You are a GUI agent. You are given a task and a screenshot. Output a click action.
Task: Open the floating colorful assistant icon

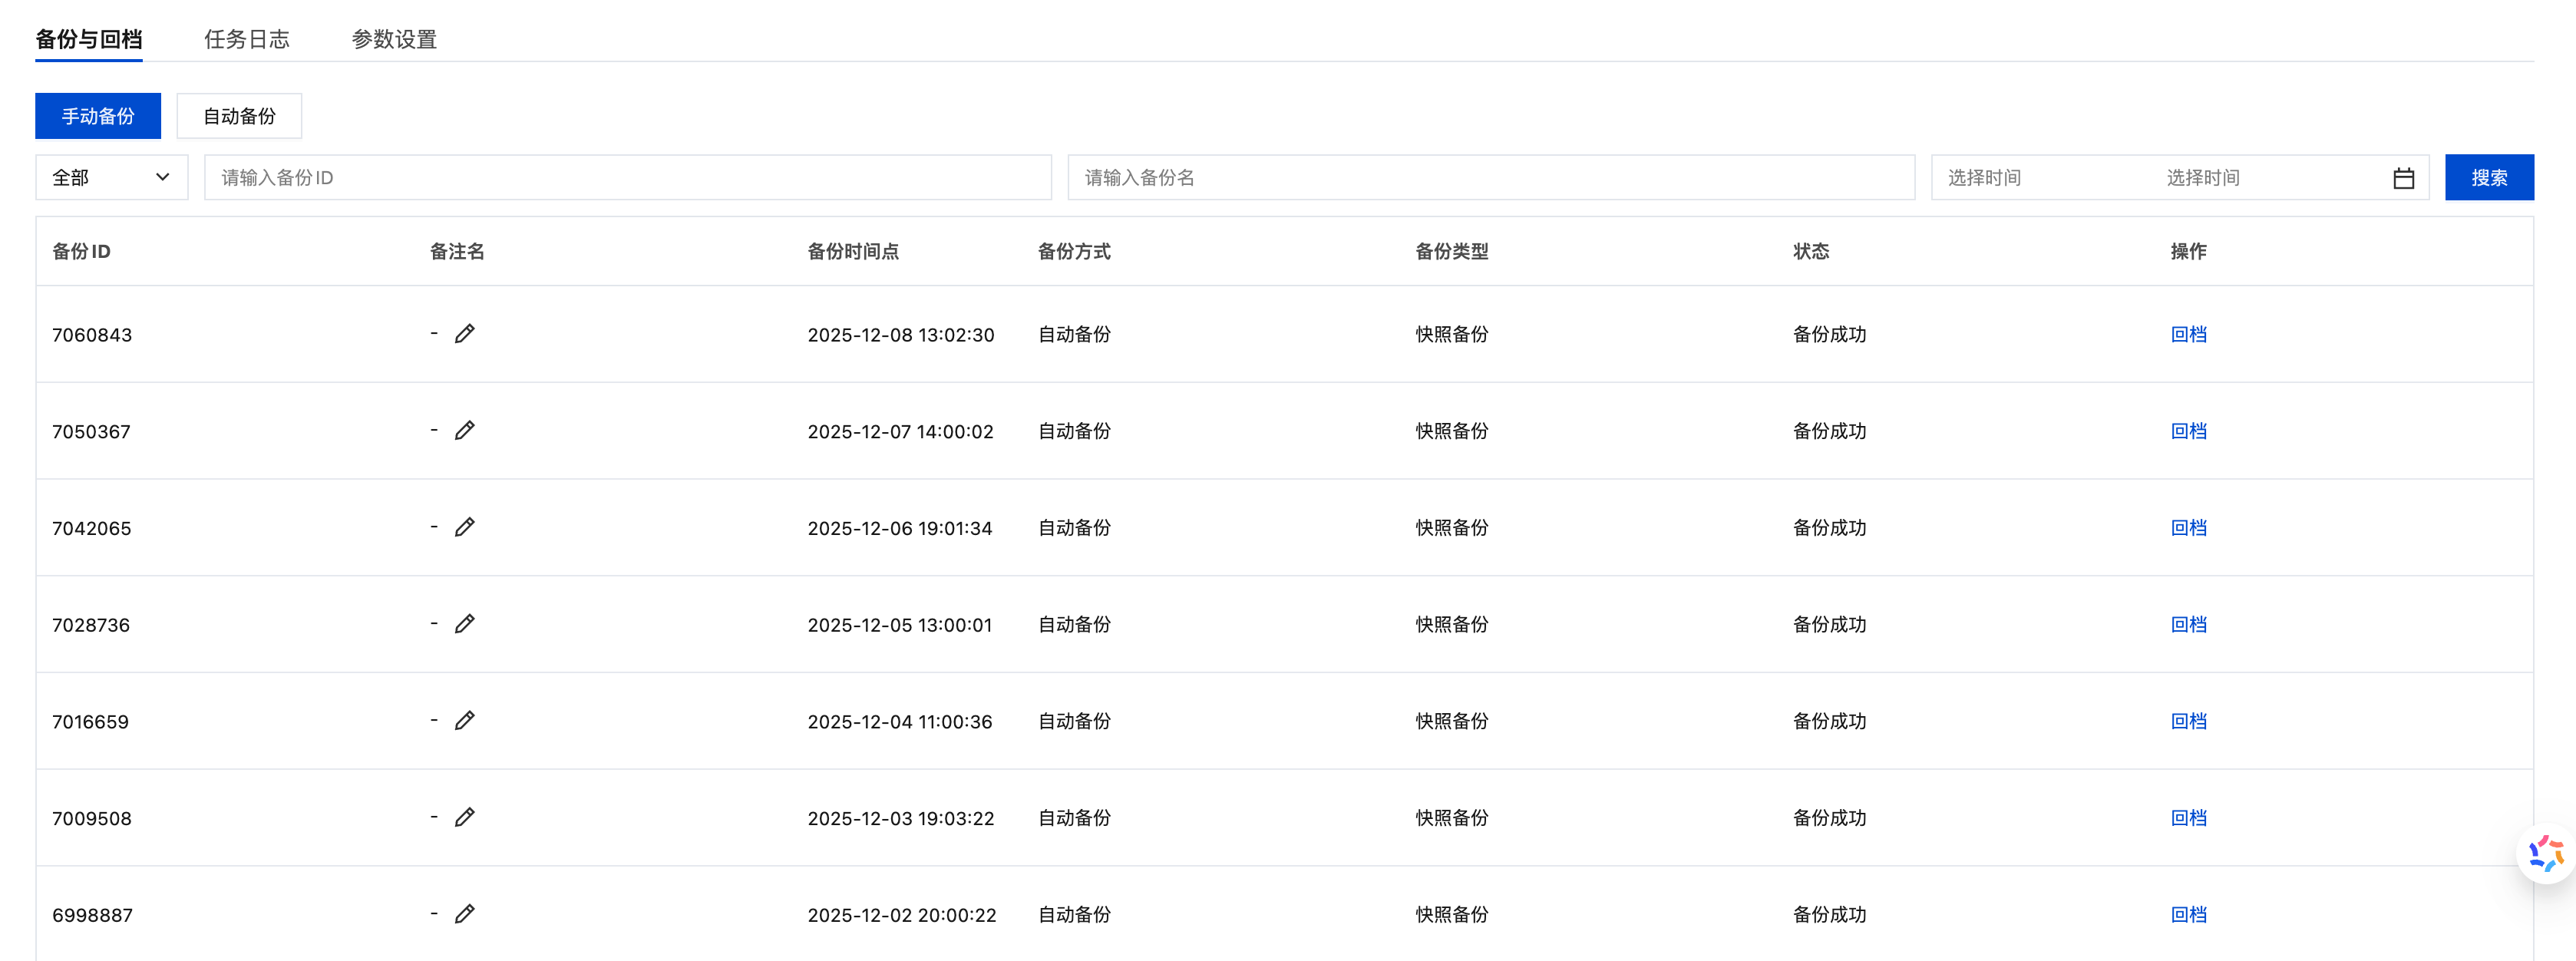tap(2545, 853)
